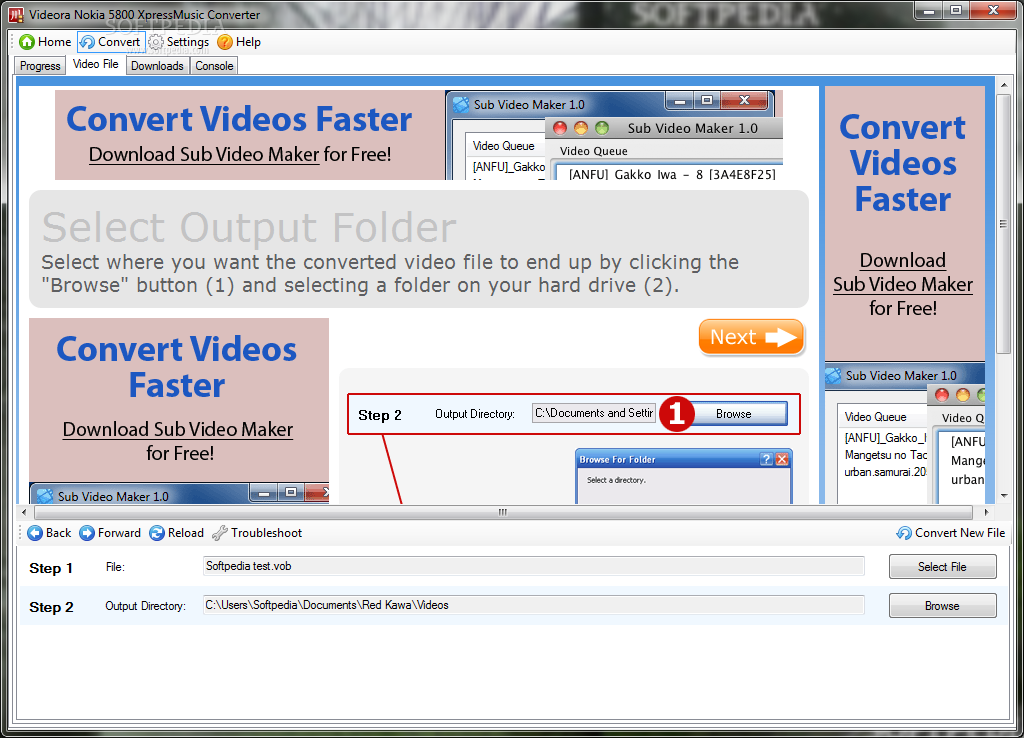The width and height of the screenshot is (1024, 738).
Task: Click the lower 'Step 2' label beside the Red Kawa\Videos path
Action: 51,607
